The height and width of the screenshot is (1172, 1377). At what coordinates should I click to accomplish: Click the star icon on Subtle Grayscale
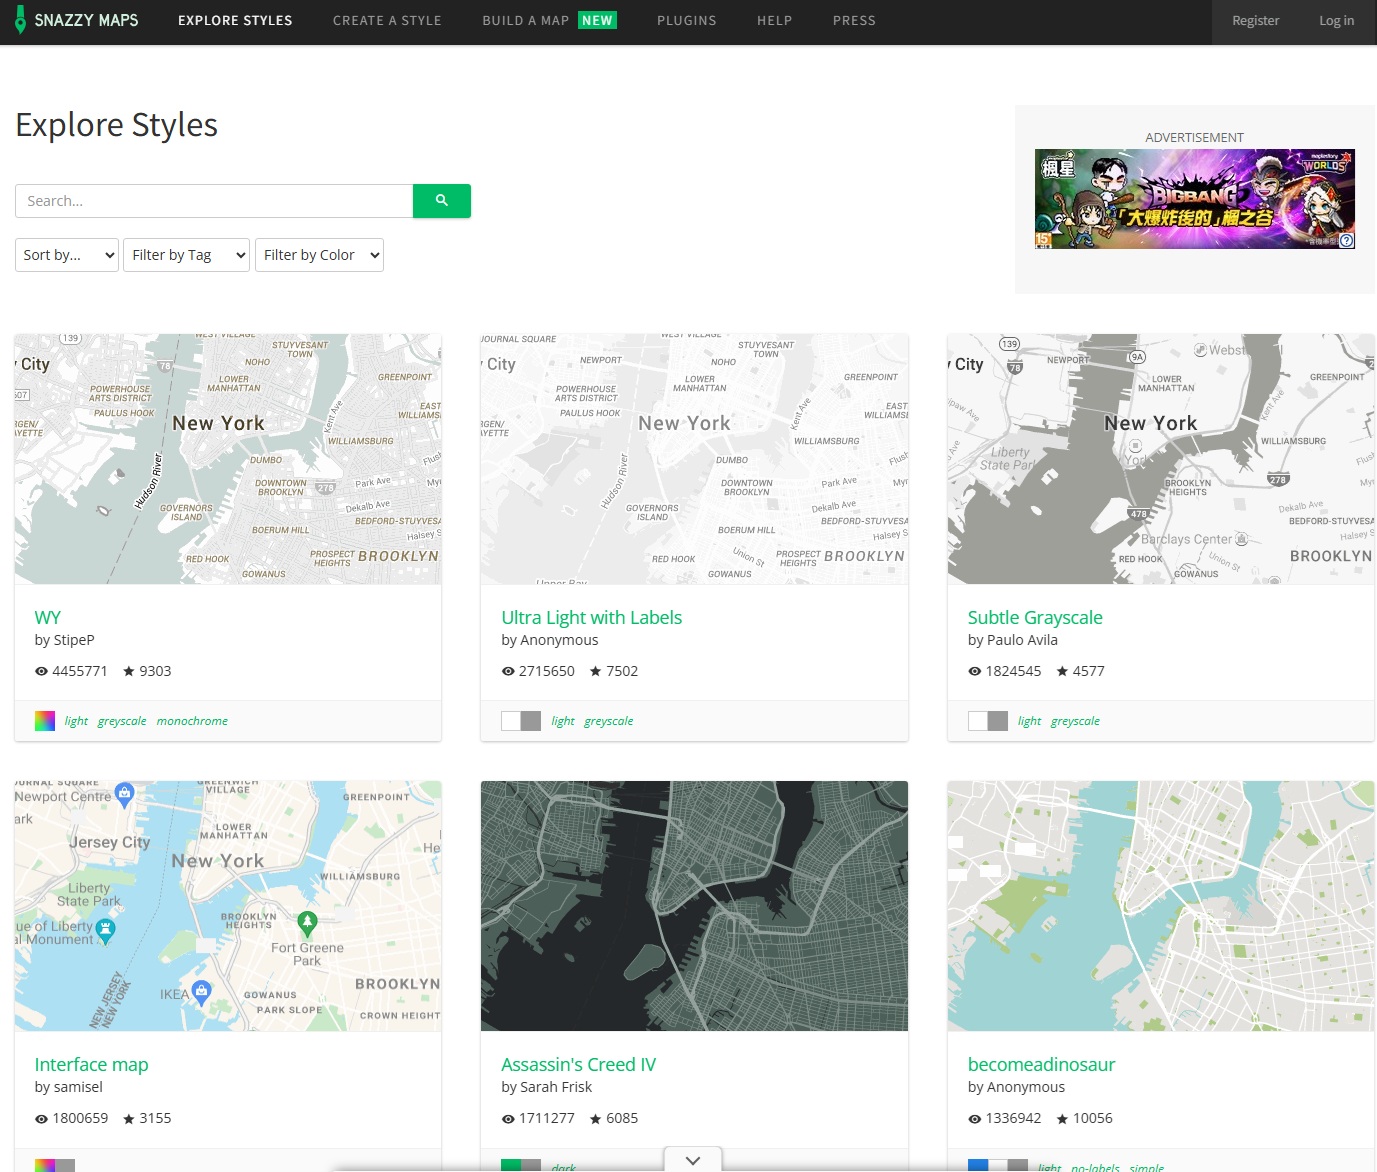click(x=1062, y=672)
